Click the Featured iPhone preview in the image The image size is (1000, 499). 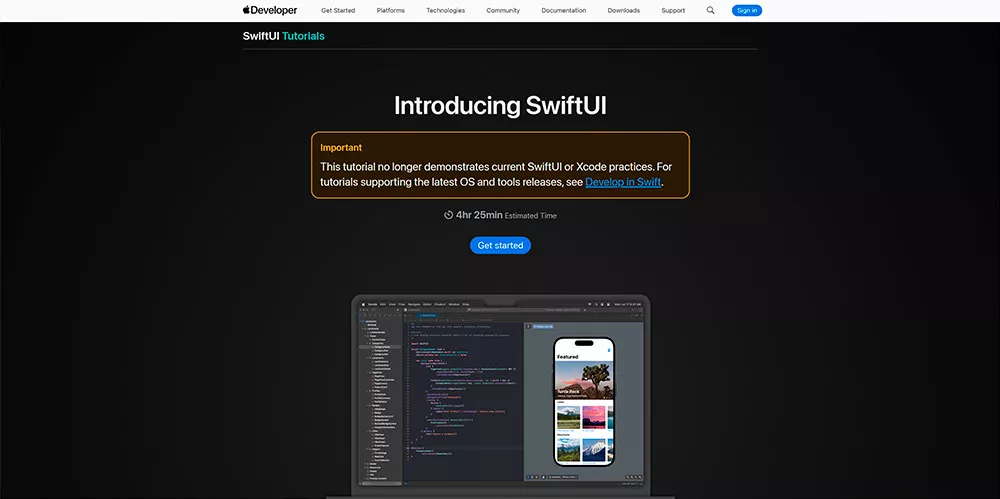pos(584,401)
